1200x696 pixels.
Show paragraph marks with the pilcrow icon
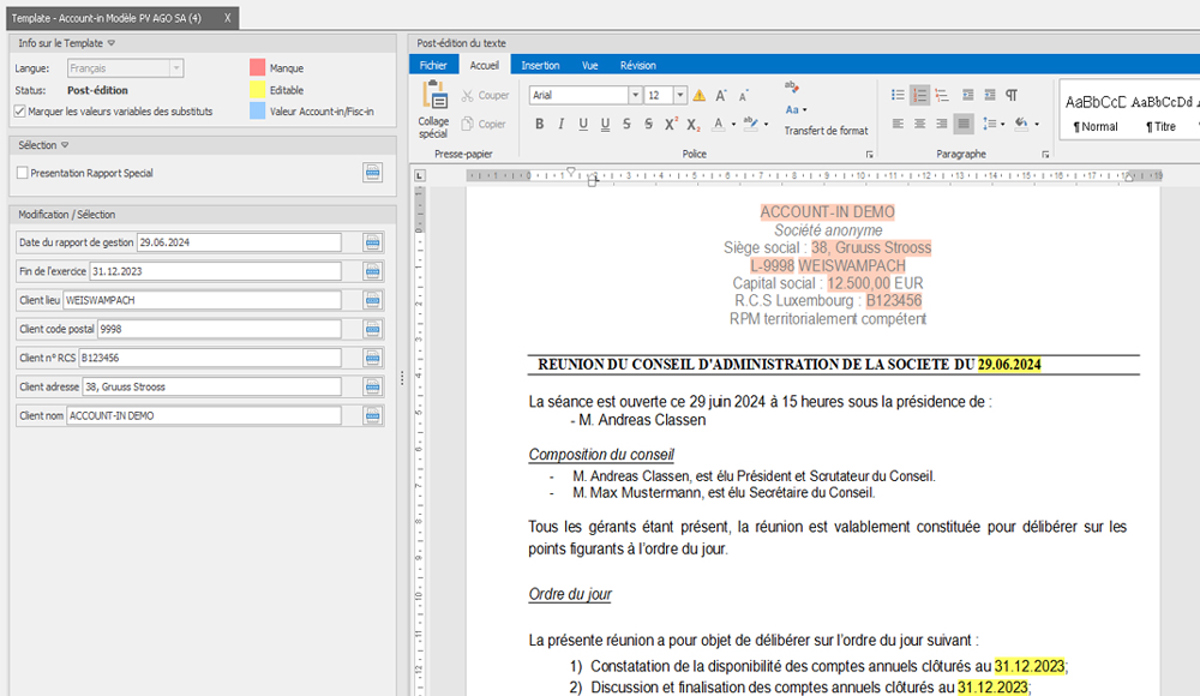tap(1011, 95)
